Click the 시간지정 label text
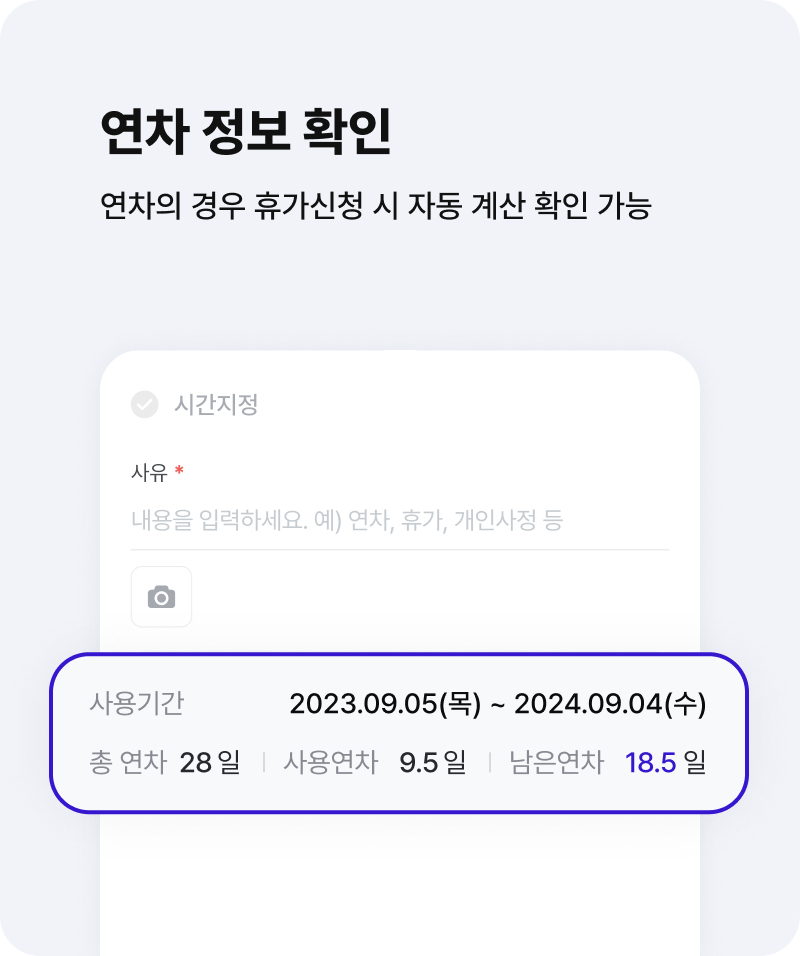 point(216,404)
